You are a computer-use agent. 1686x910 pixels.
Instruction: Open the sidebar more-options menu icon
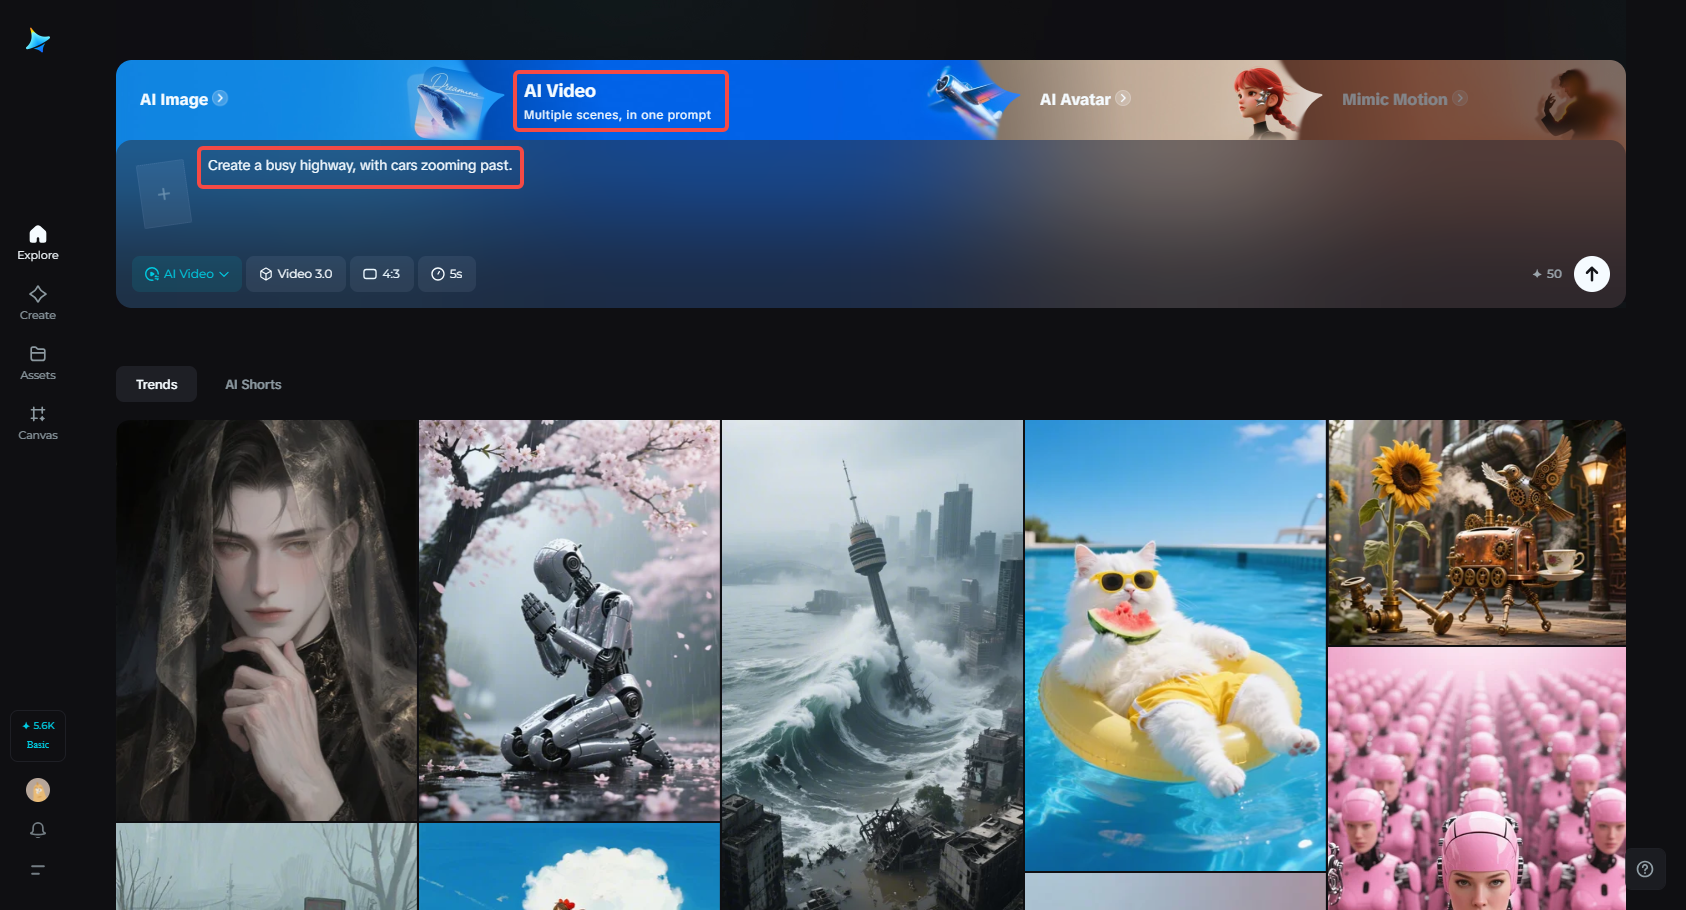point(38,870)
